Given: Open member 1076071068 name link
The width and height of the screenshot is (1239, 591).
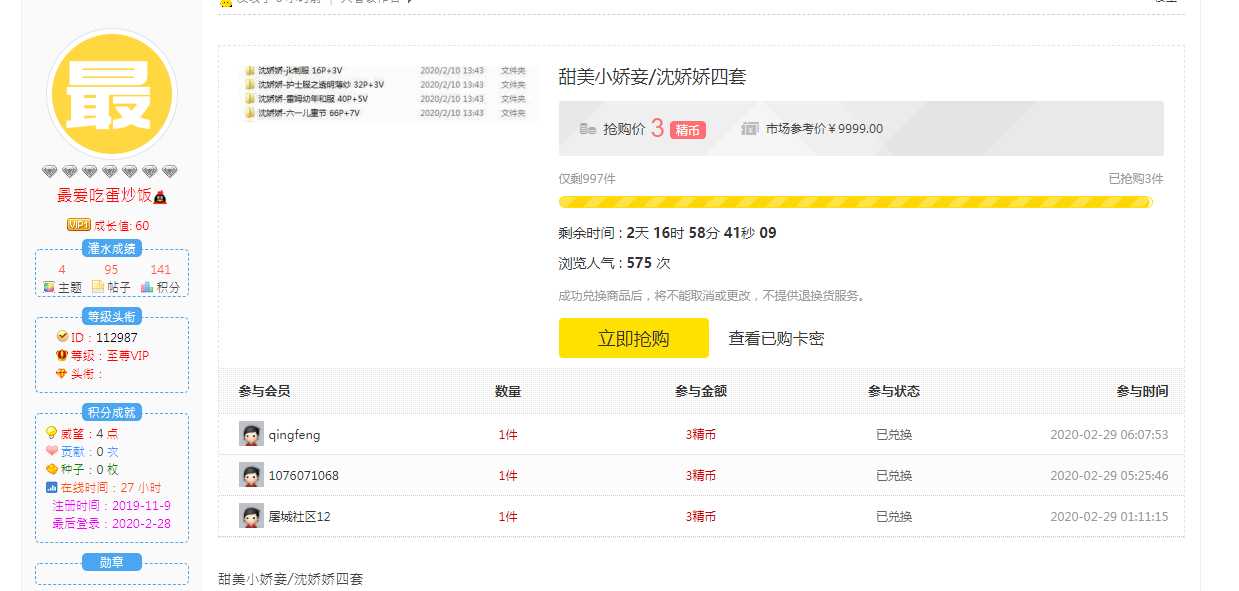Looking at the screenshot, I should tap(304, 476).
